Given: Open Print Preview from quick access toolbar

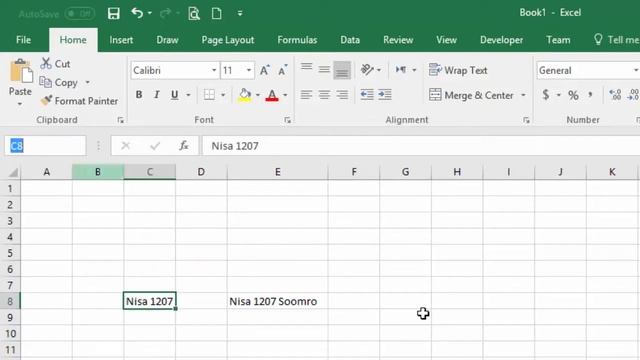Looking at the screenshot, I should point(194,13).
